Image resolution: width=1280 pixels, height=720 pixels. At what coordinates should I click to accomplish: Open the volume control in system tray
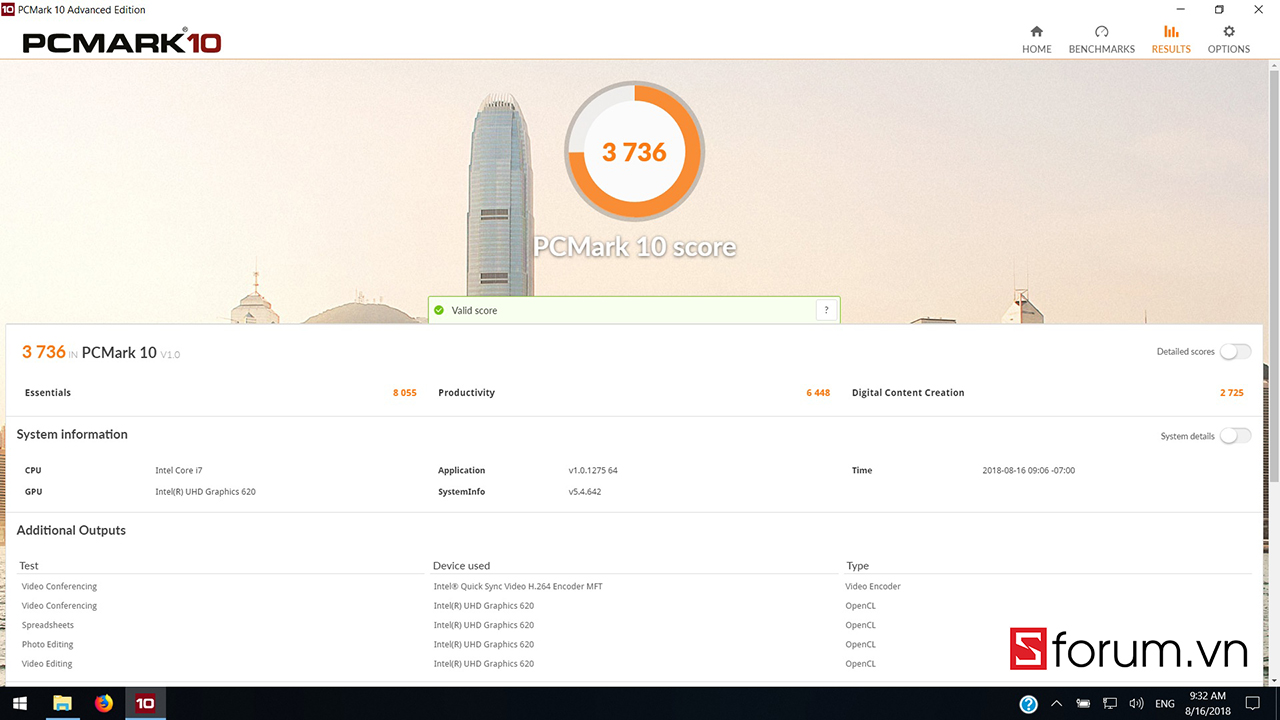click(x=1136, y=704)
